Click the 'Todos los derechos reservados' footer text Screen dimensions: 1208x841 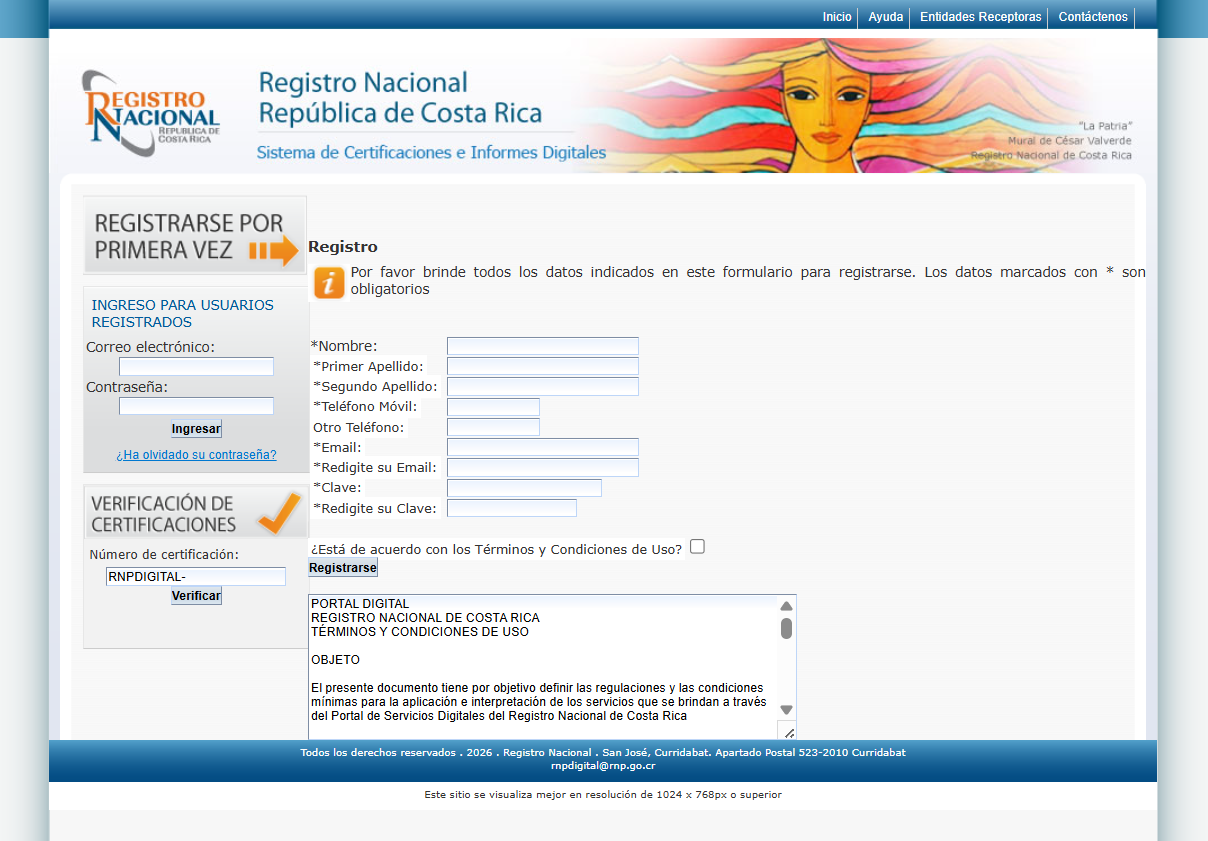pos(603,752)
